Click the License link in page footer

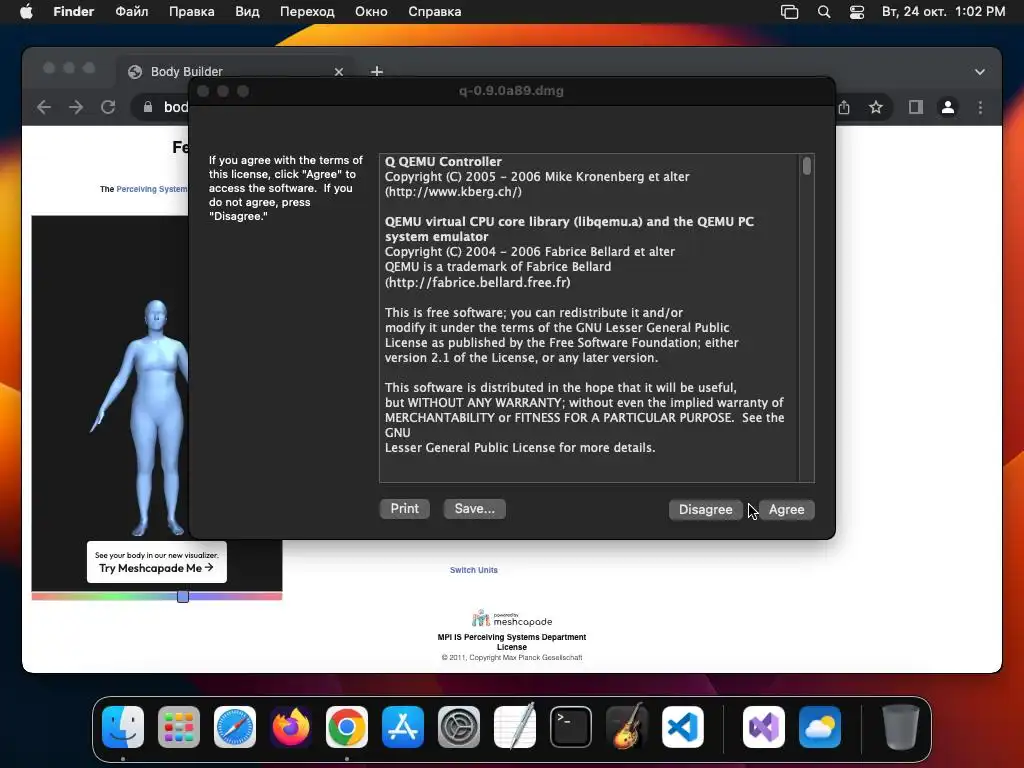[x=511, y=647]
